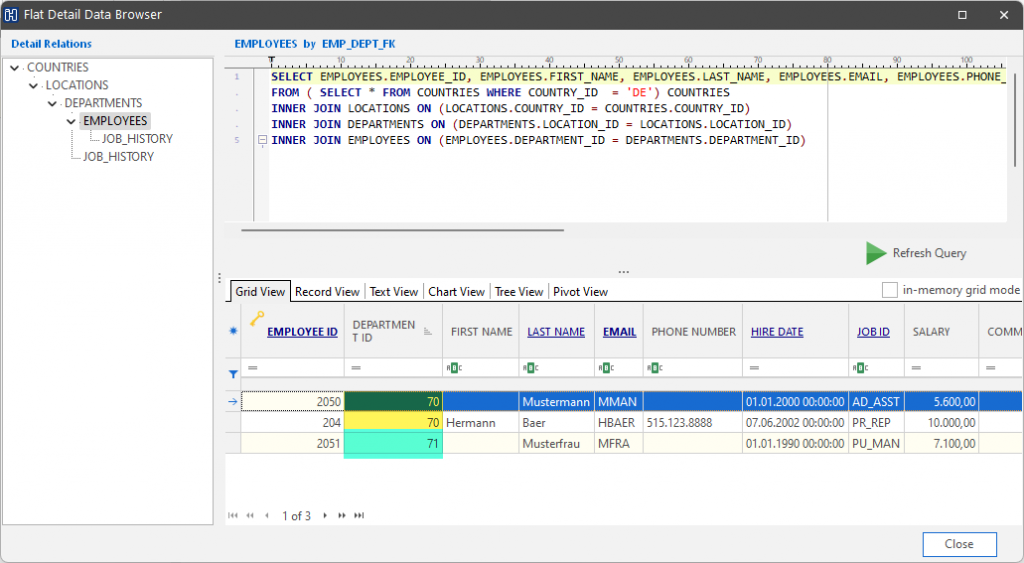Switch to the Record View tab
1024x563 pixels.
[327, 292]
